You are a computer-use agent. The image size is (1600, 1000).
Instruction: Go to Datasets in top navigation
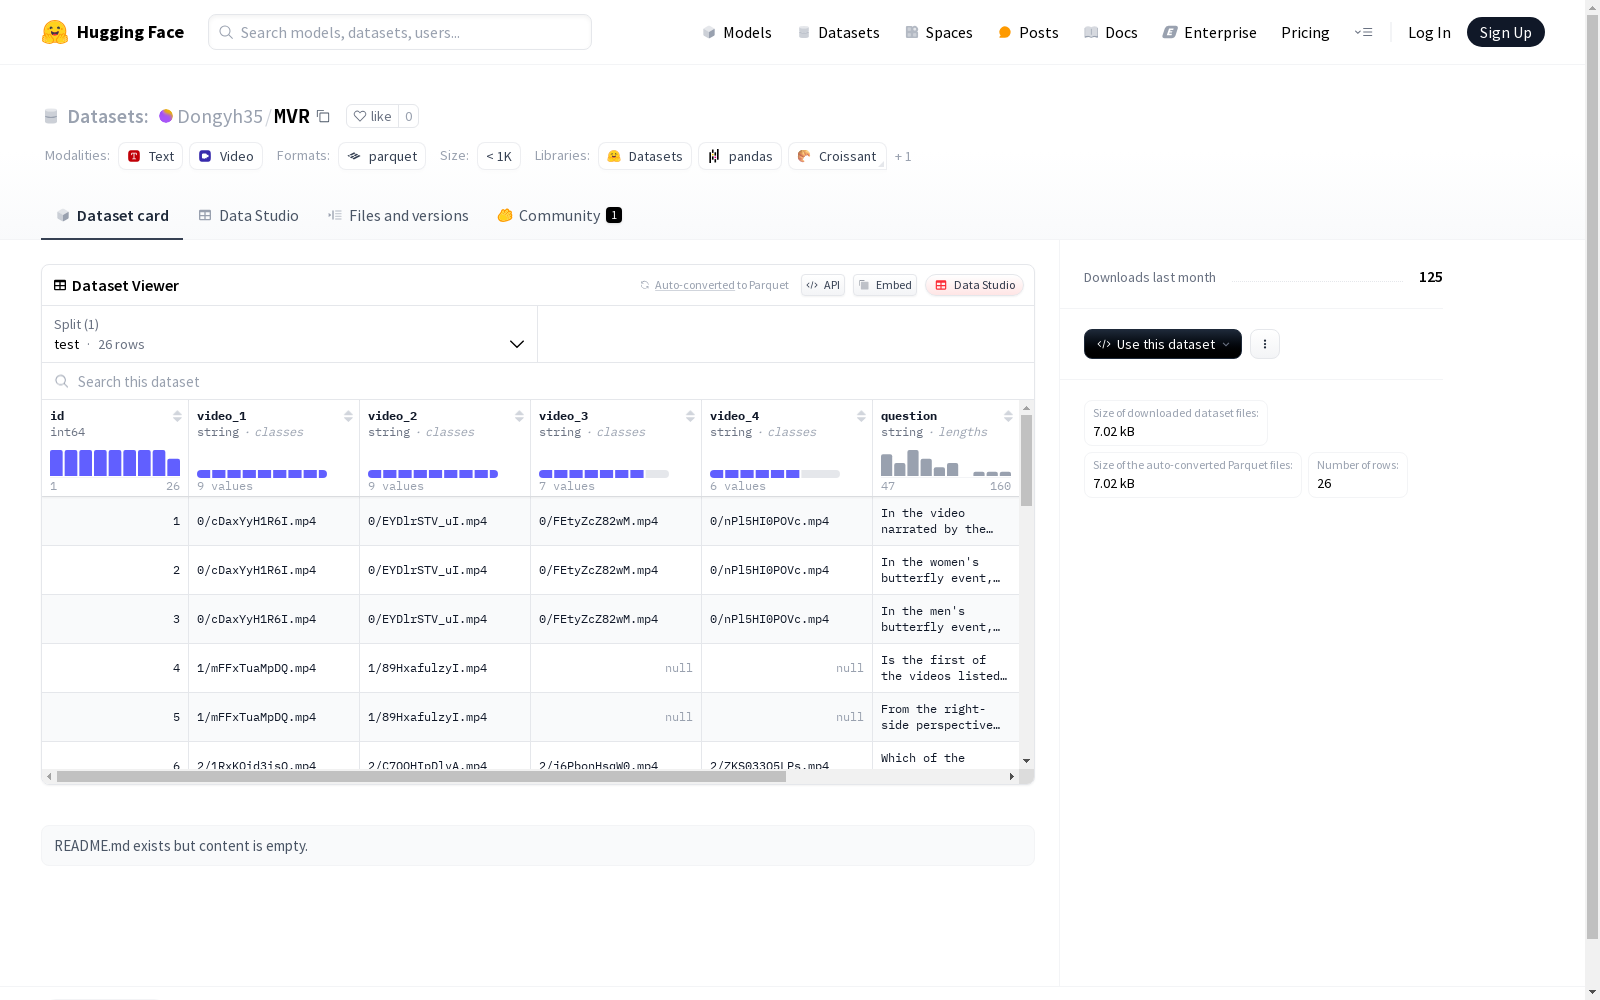coord(838,32)
